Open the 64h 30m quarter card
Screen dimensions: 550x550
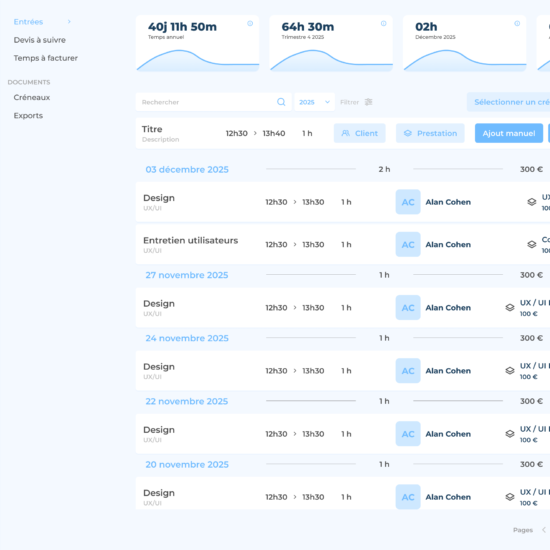click(x=331, y=43)
